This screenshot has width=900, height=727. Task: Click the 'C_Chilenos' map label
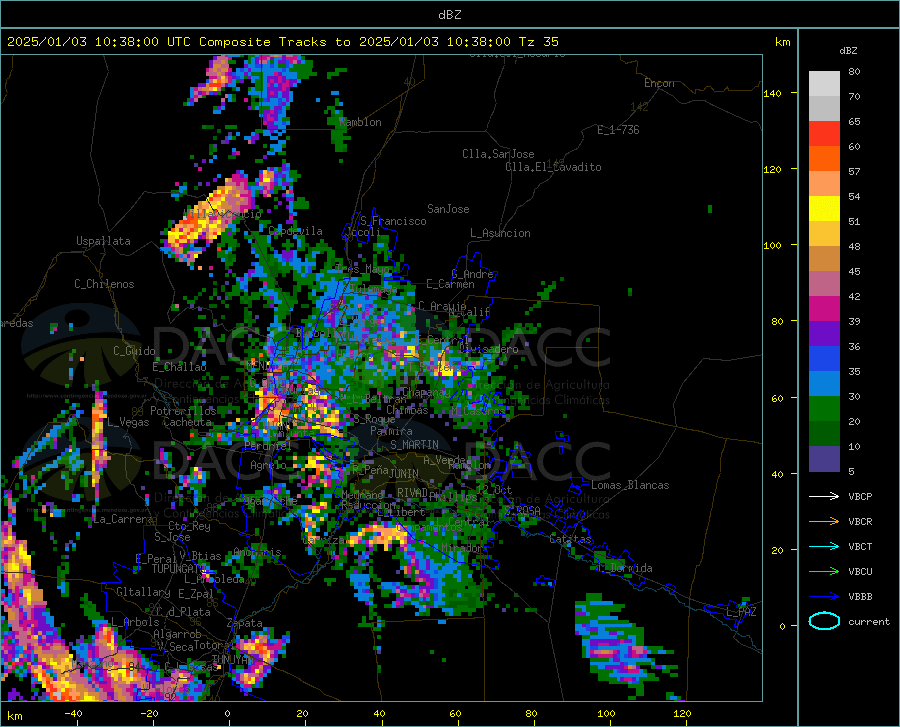click(104, 284)
